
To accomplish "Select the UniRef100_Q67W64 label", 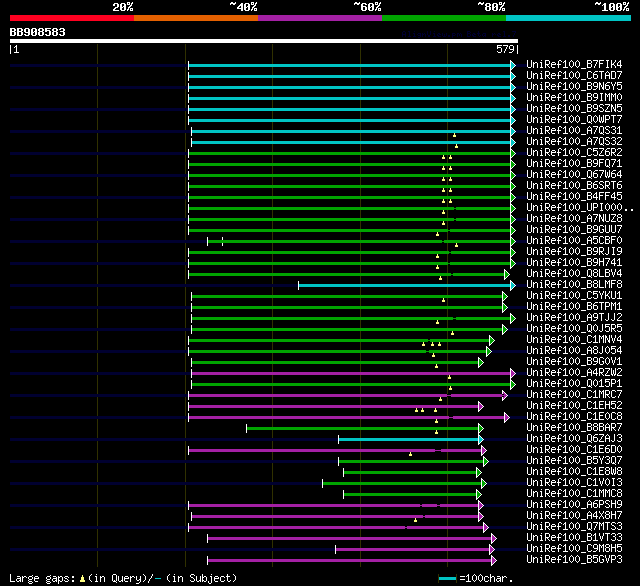I will tap(574, 175).
